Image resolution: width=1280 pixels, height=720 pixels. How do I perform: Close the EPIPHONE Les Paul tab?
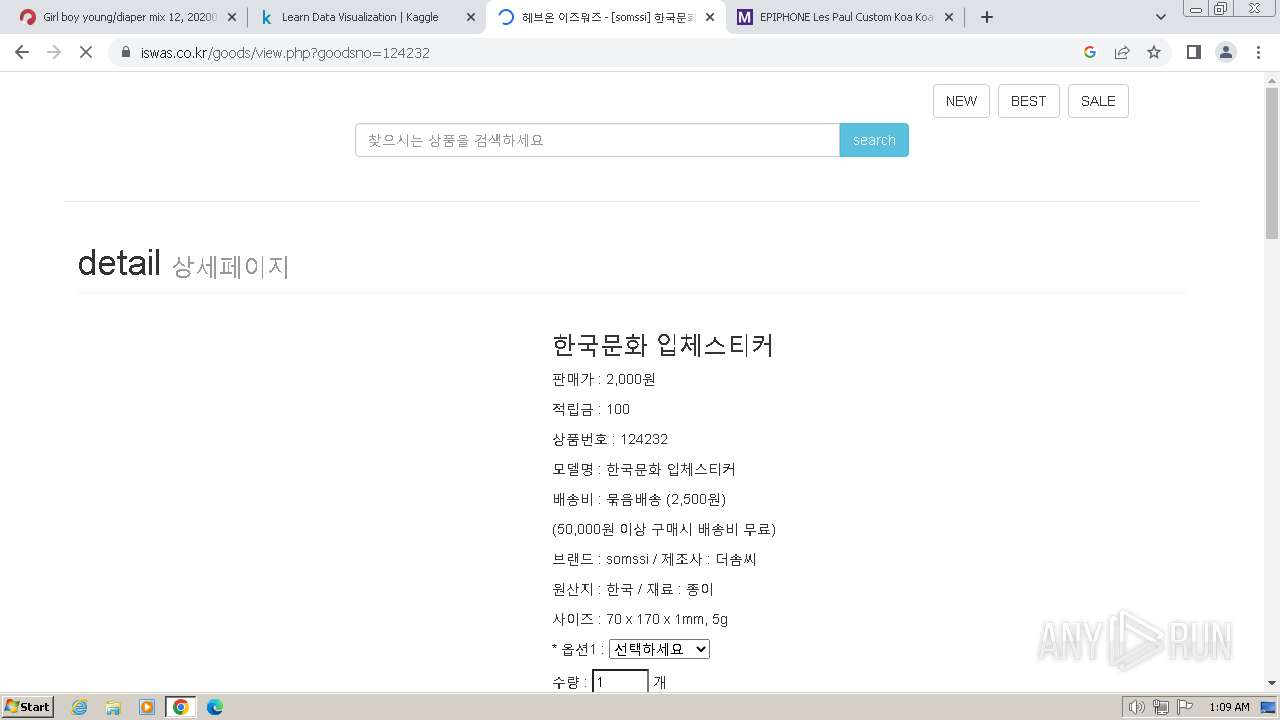pos(949,17)
